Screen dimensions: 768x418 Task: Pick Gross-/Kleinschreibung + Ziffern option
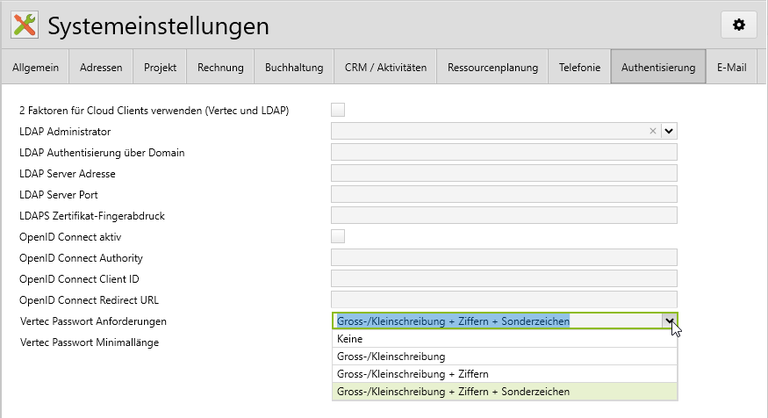click(505, 374)
